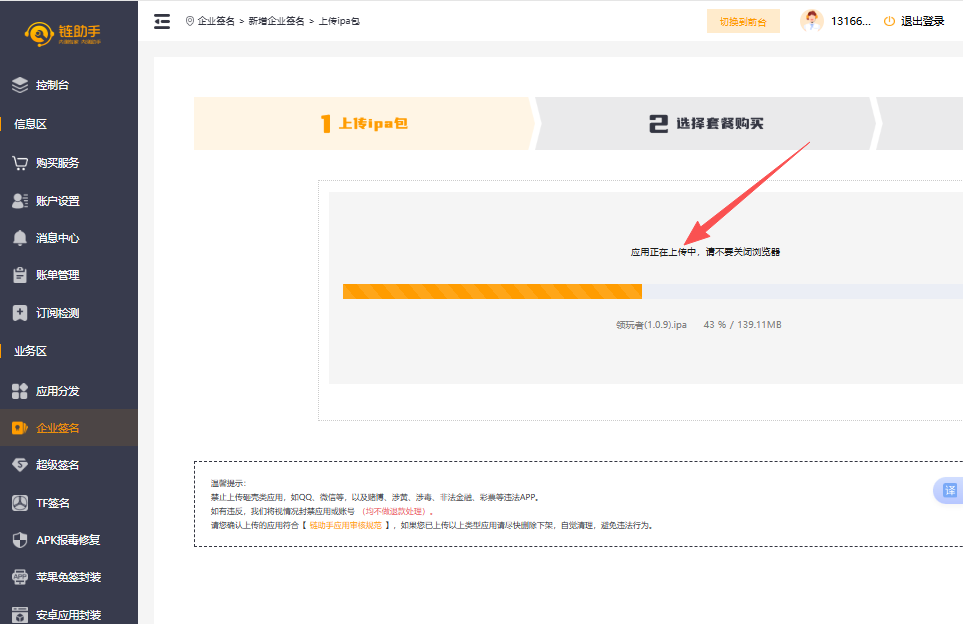This screenshot has height=624, width=963.
Task: Click the 消息中心 bell icon
Action: coord(20,238)
